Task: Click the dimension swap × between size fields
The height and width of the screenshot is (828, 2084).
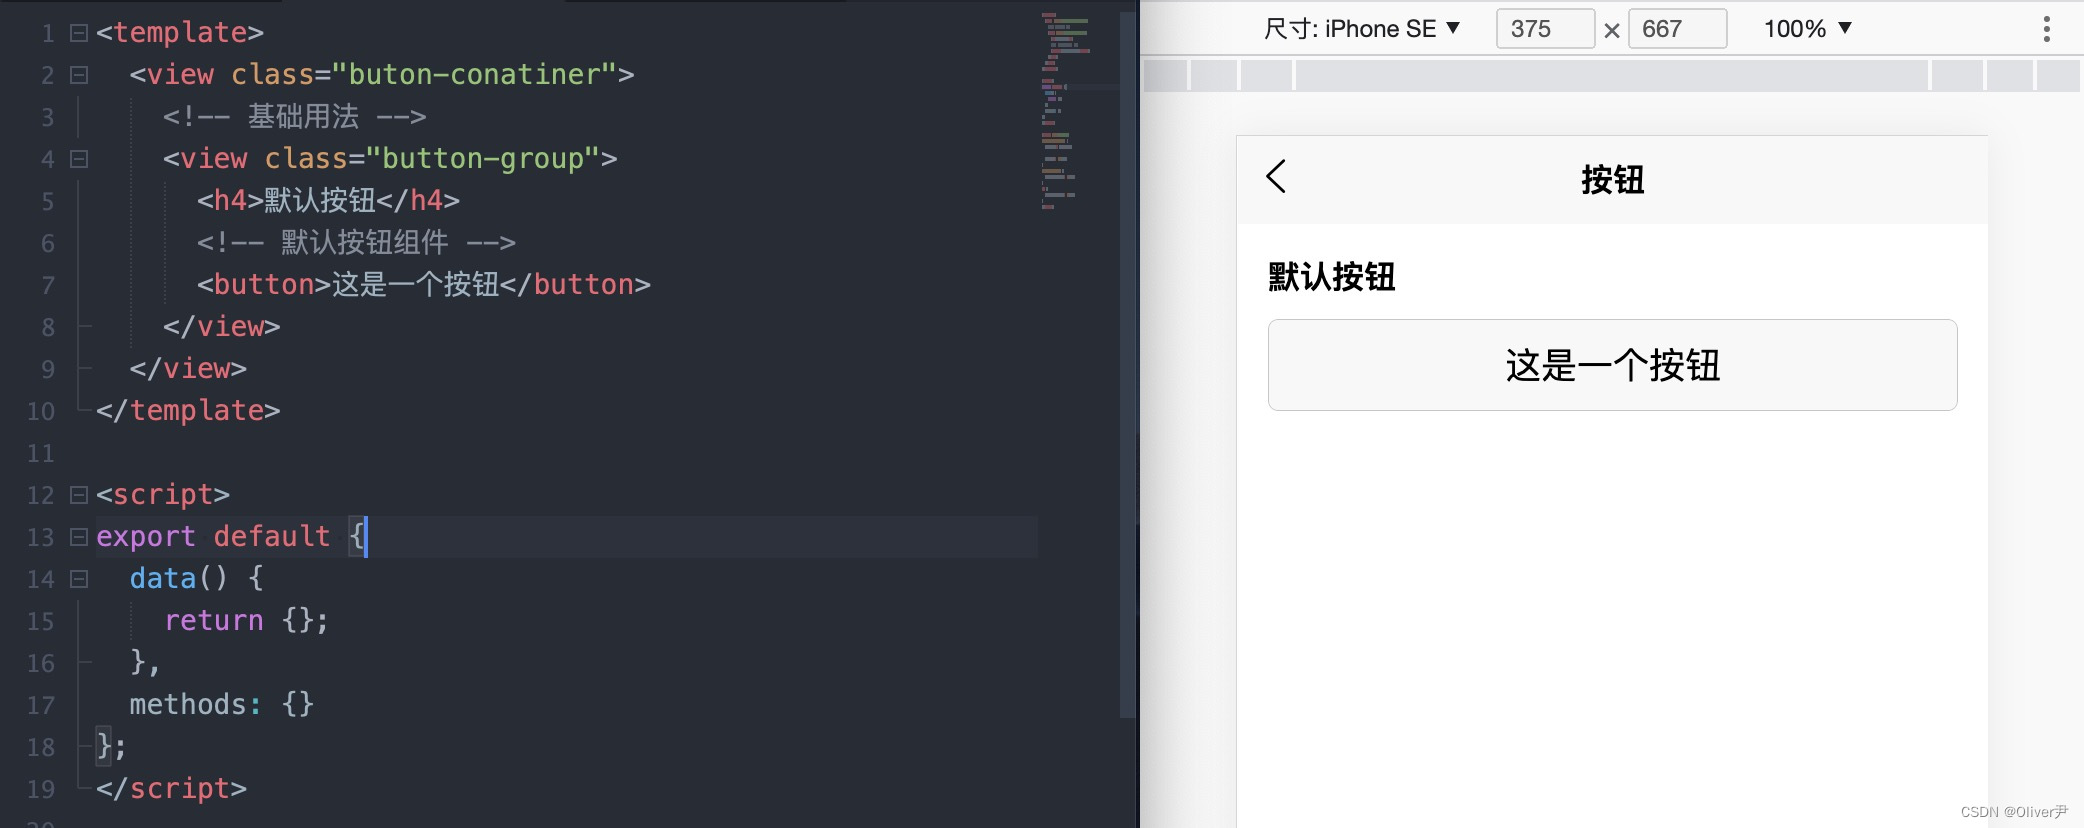Action: coord(1612,31)
